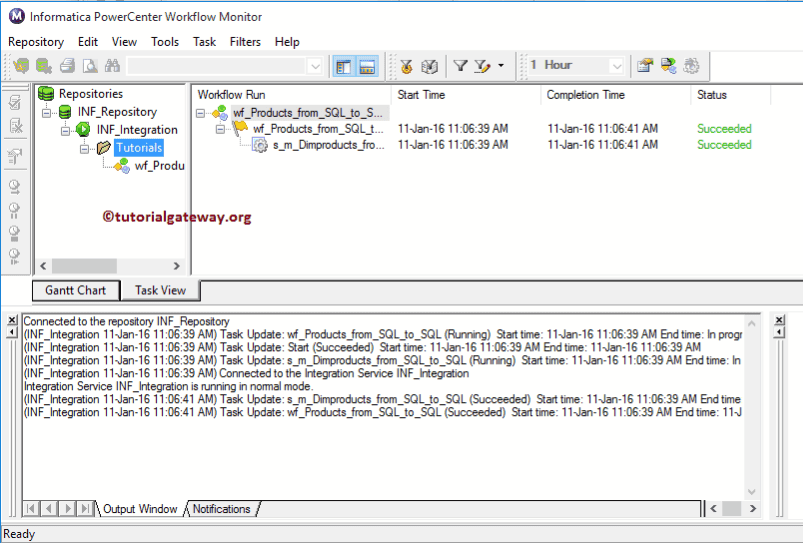Screen dimensions: 803x543
Task: Collapse the INF_Integration tree node
Action: (x=66, y=130)
